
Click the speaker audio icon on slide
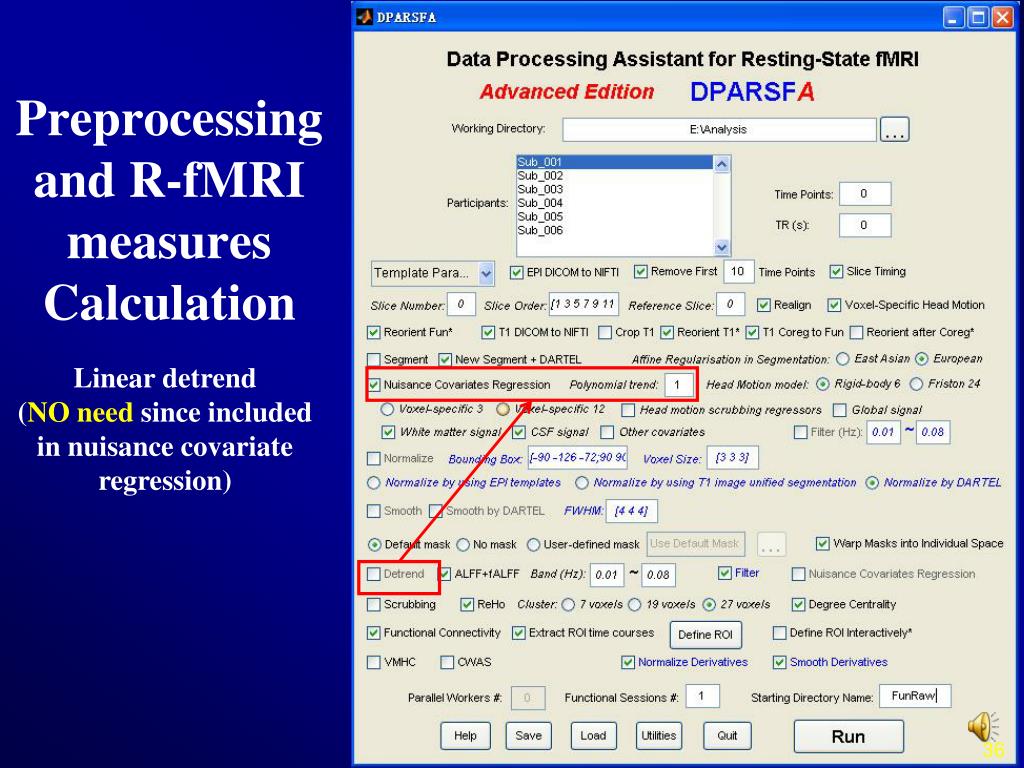(x=983, y=727)
